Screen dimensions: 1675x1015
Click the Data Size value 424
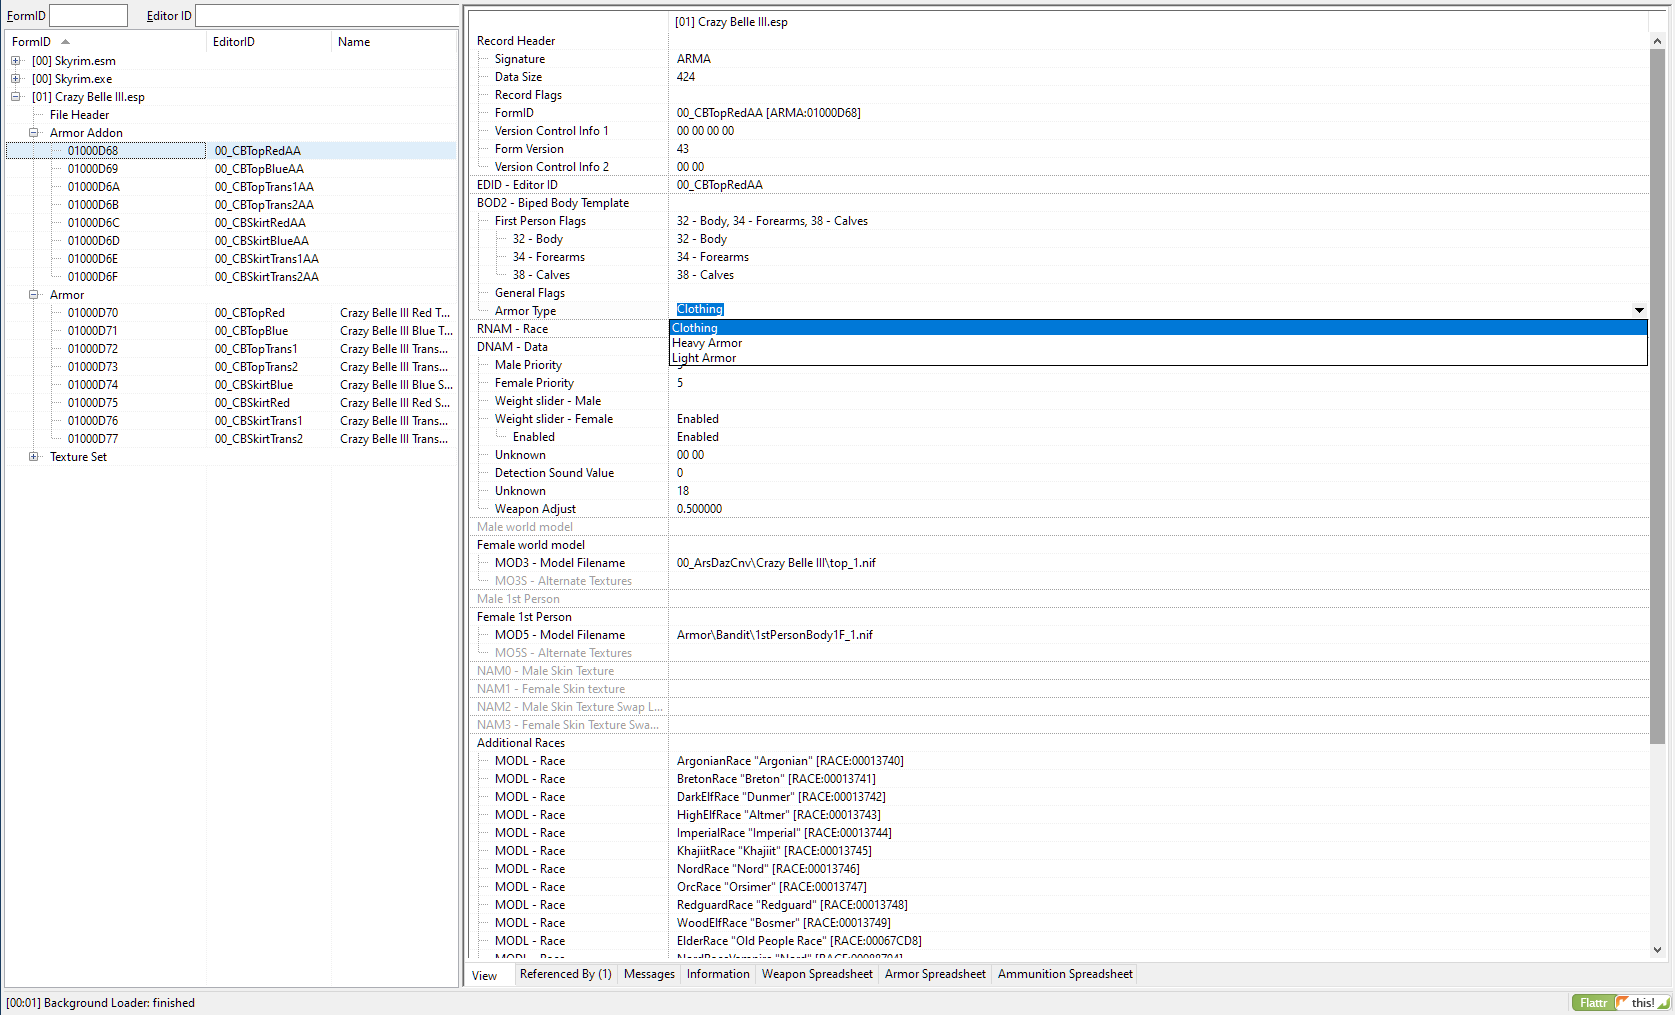(x=686, y=77)
